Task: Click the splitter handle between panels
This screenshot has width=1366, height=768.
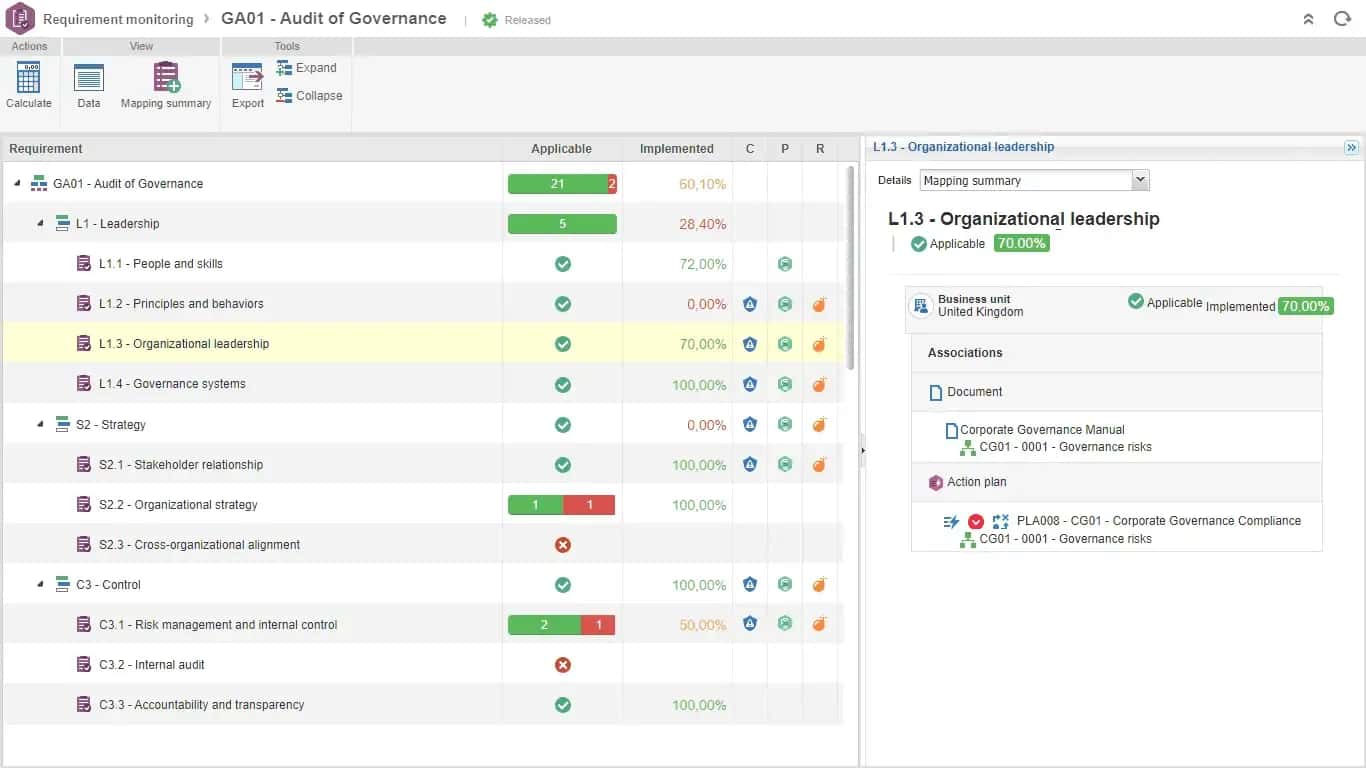Action: (862, 451)
